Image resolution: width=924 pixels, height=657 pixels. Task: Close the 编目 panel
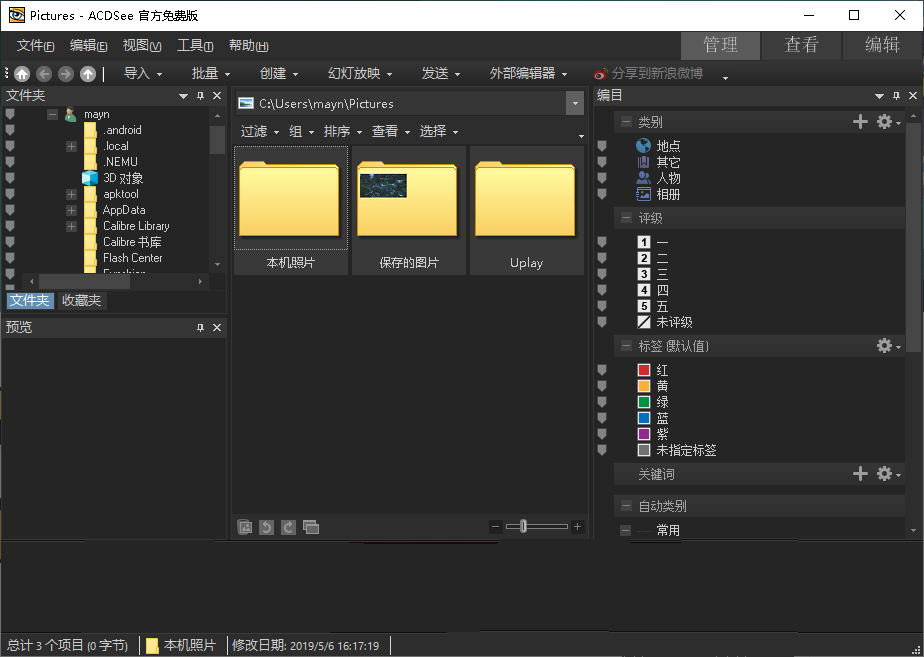pos(913,95)
